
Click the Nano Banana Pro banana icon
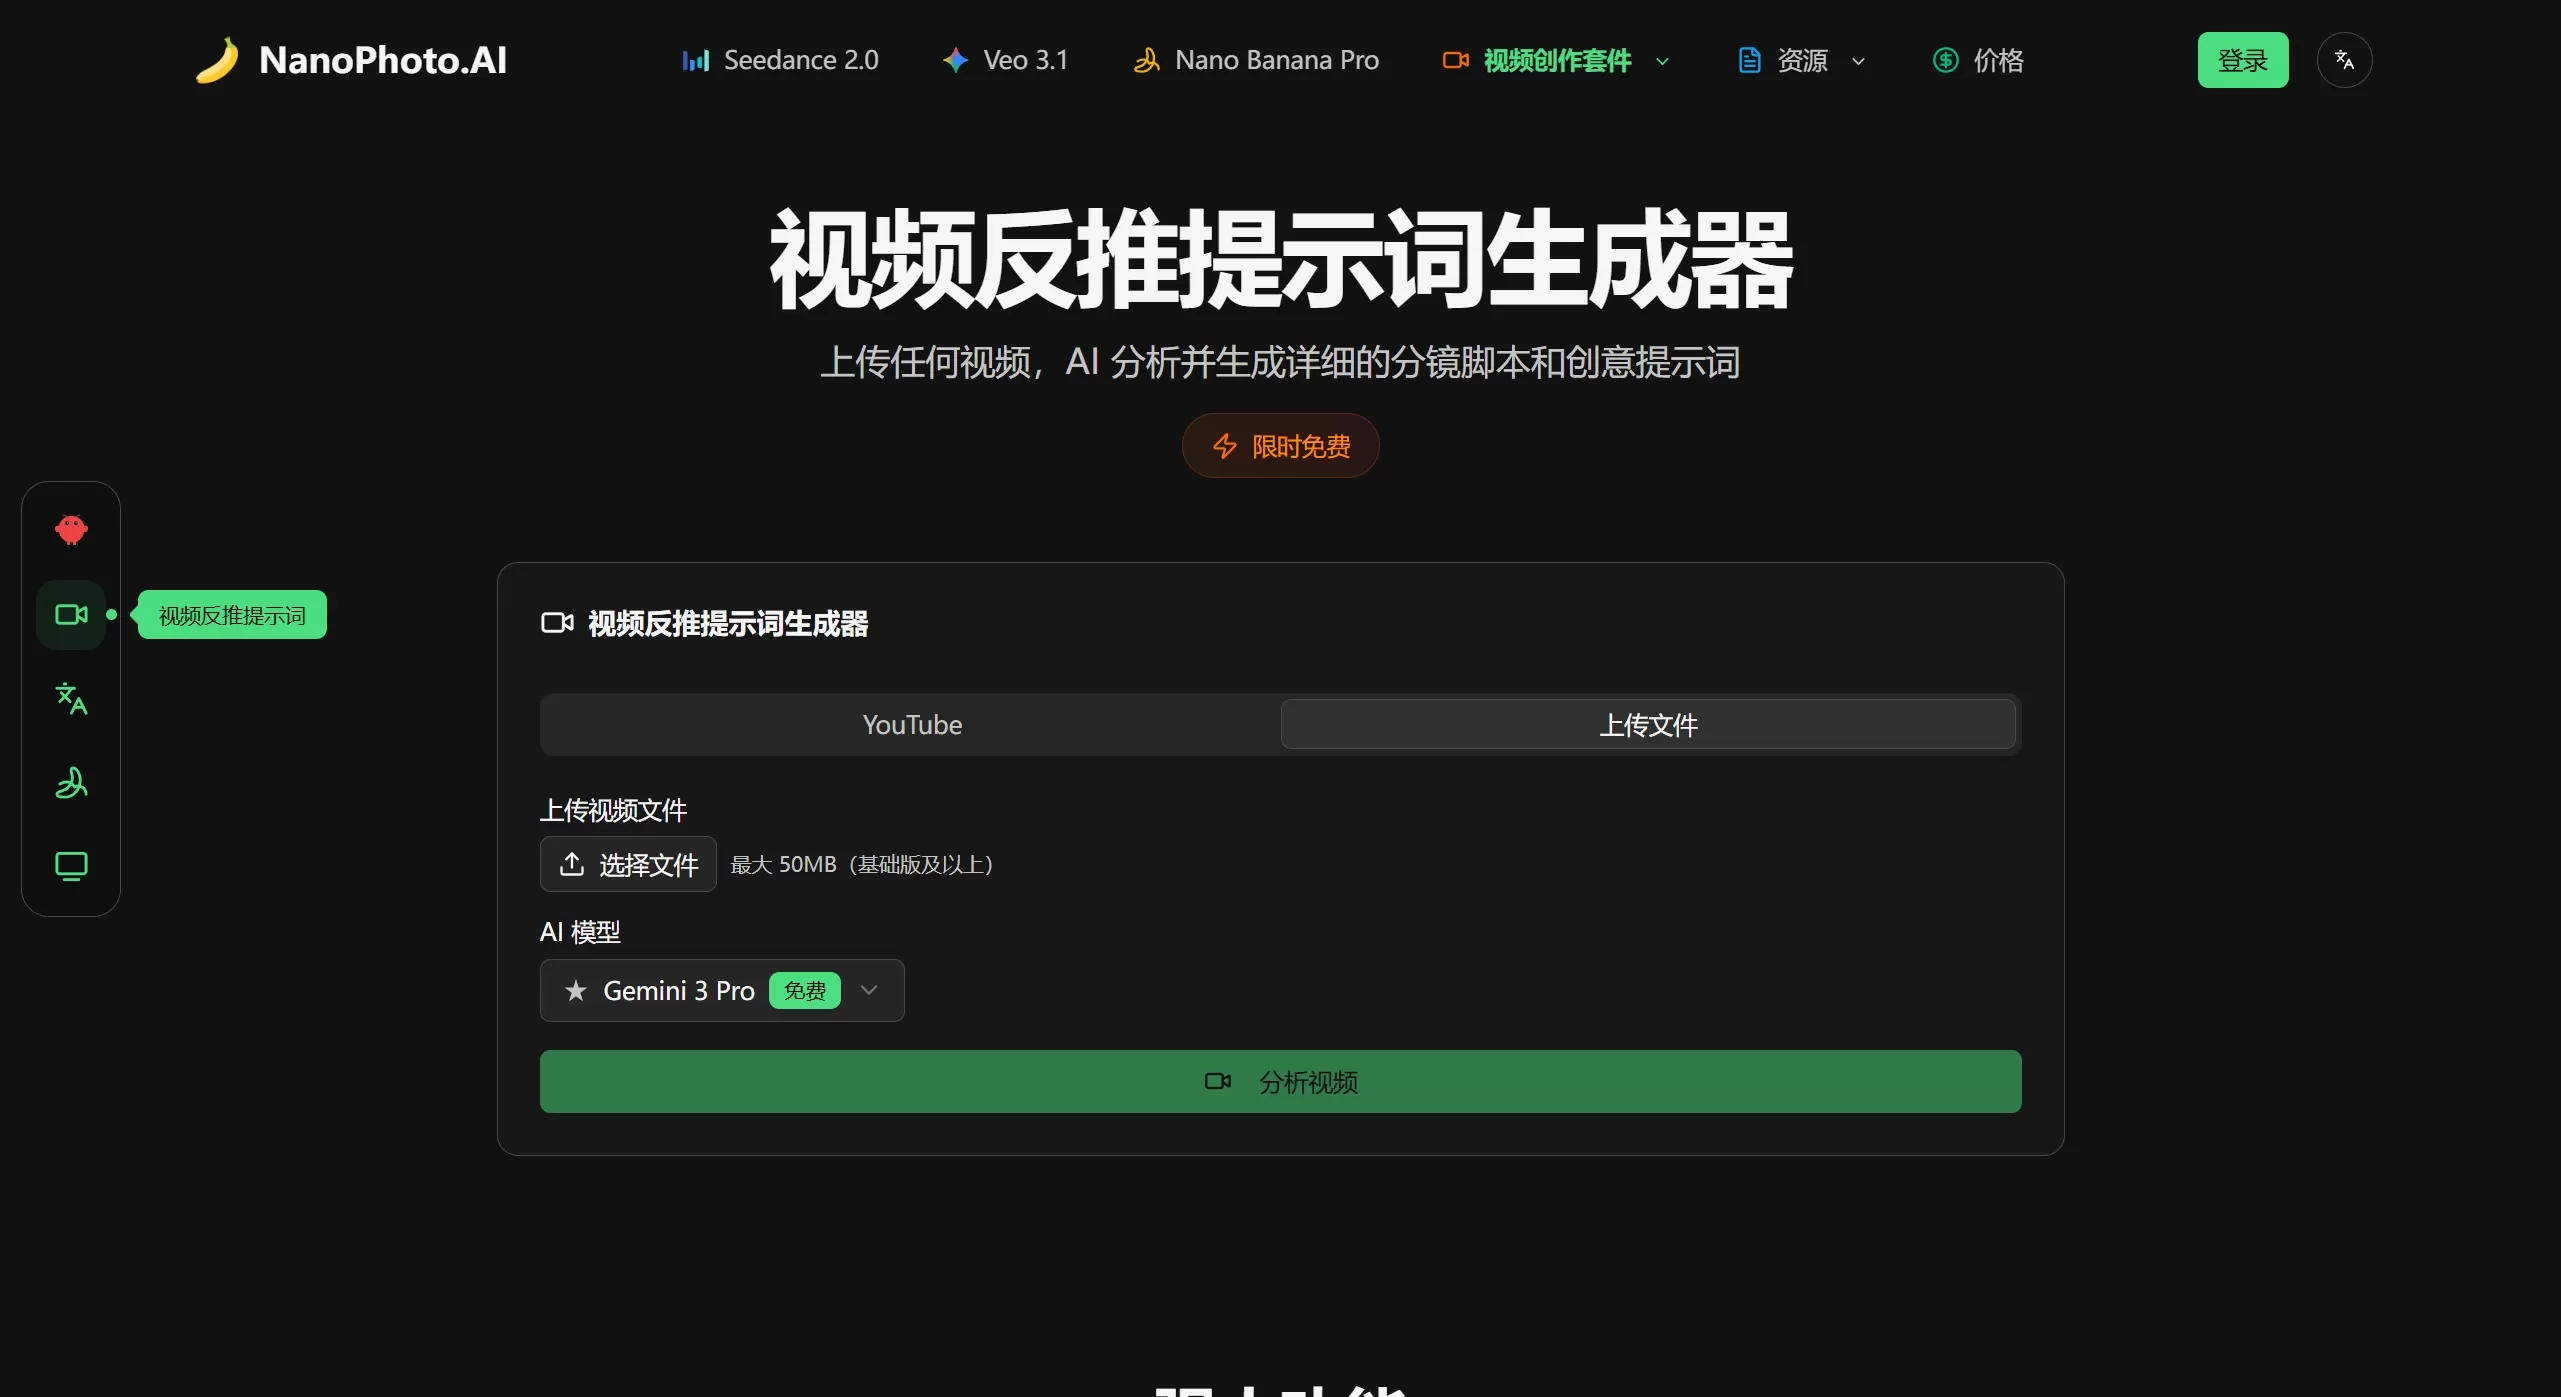pos(1146,60)
